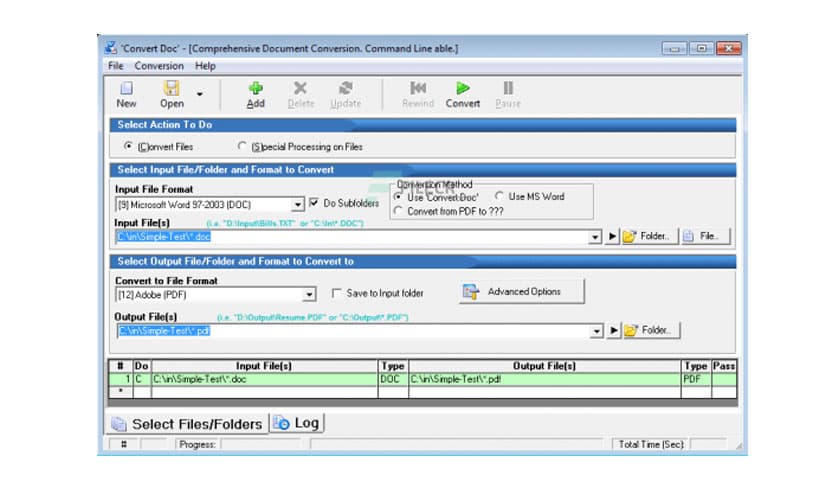Viewport: 836px width, 484px height.
Task: Select the Output File cell C:\in\Simple-Test\*.pdf
Action: [544, 380]
